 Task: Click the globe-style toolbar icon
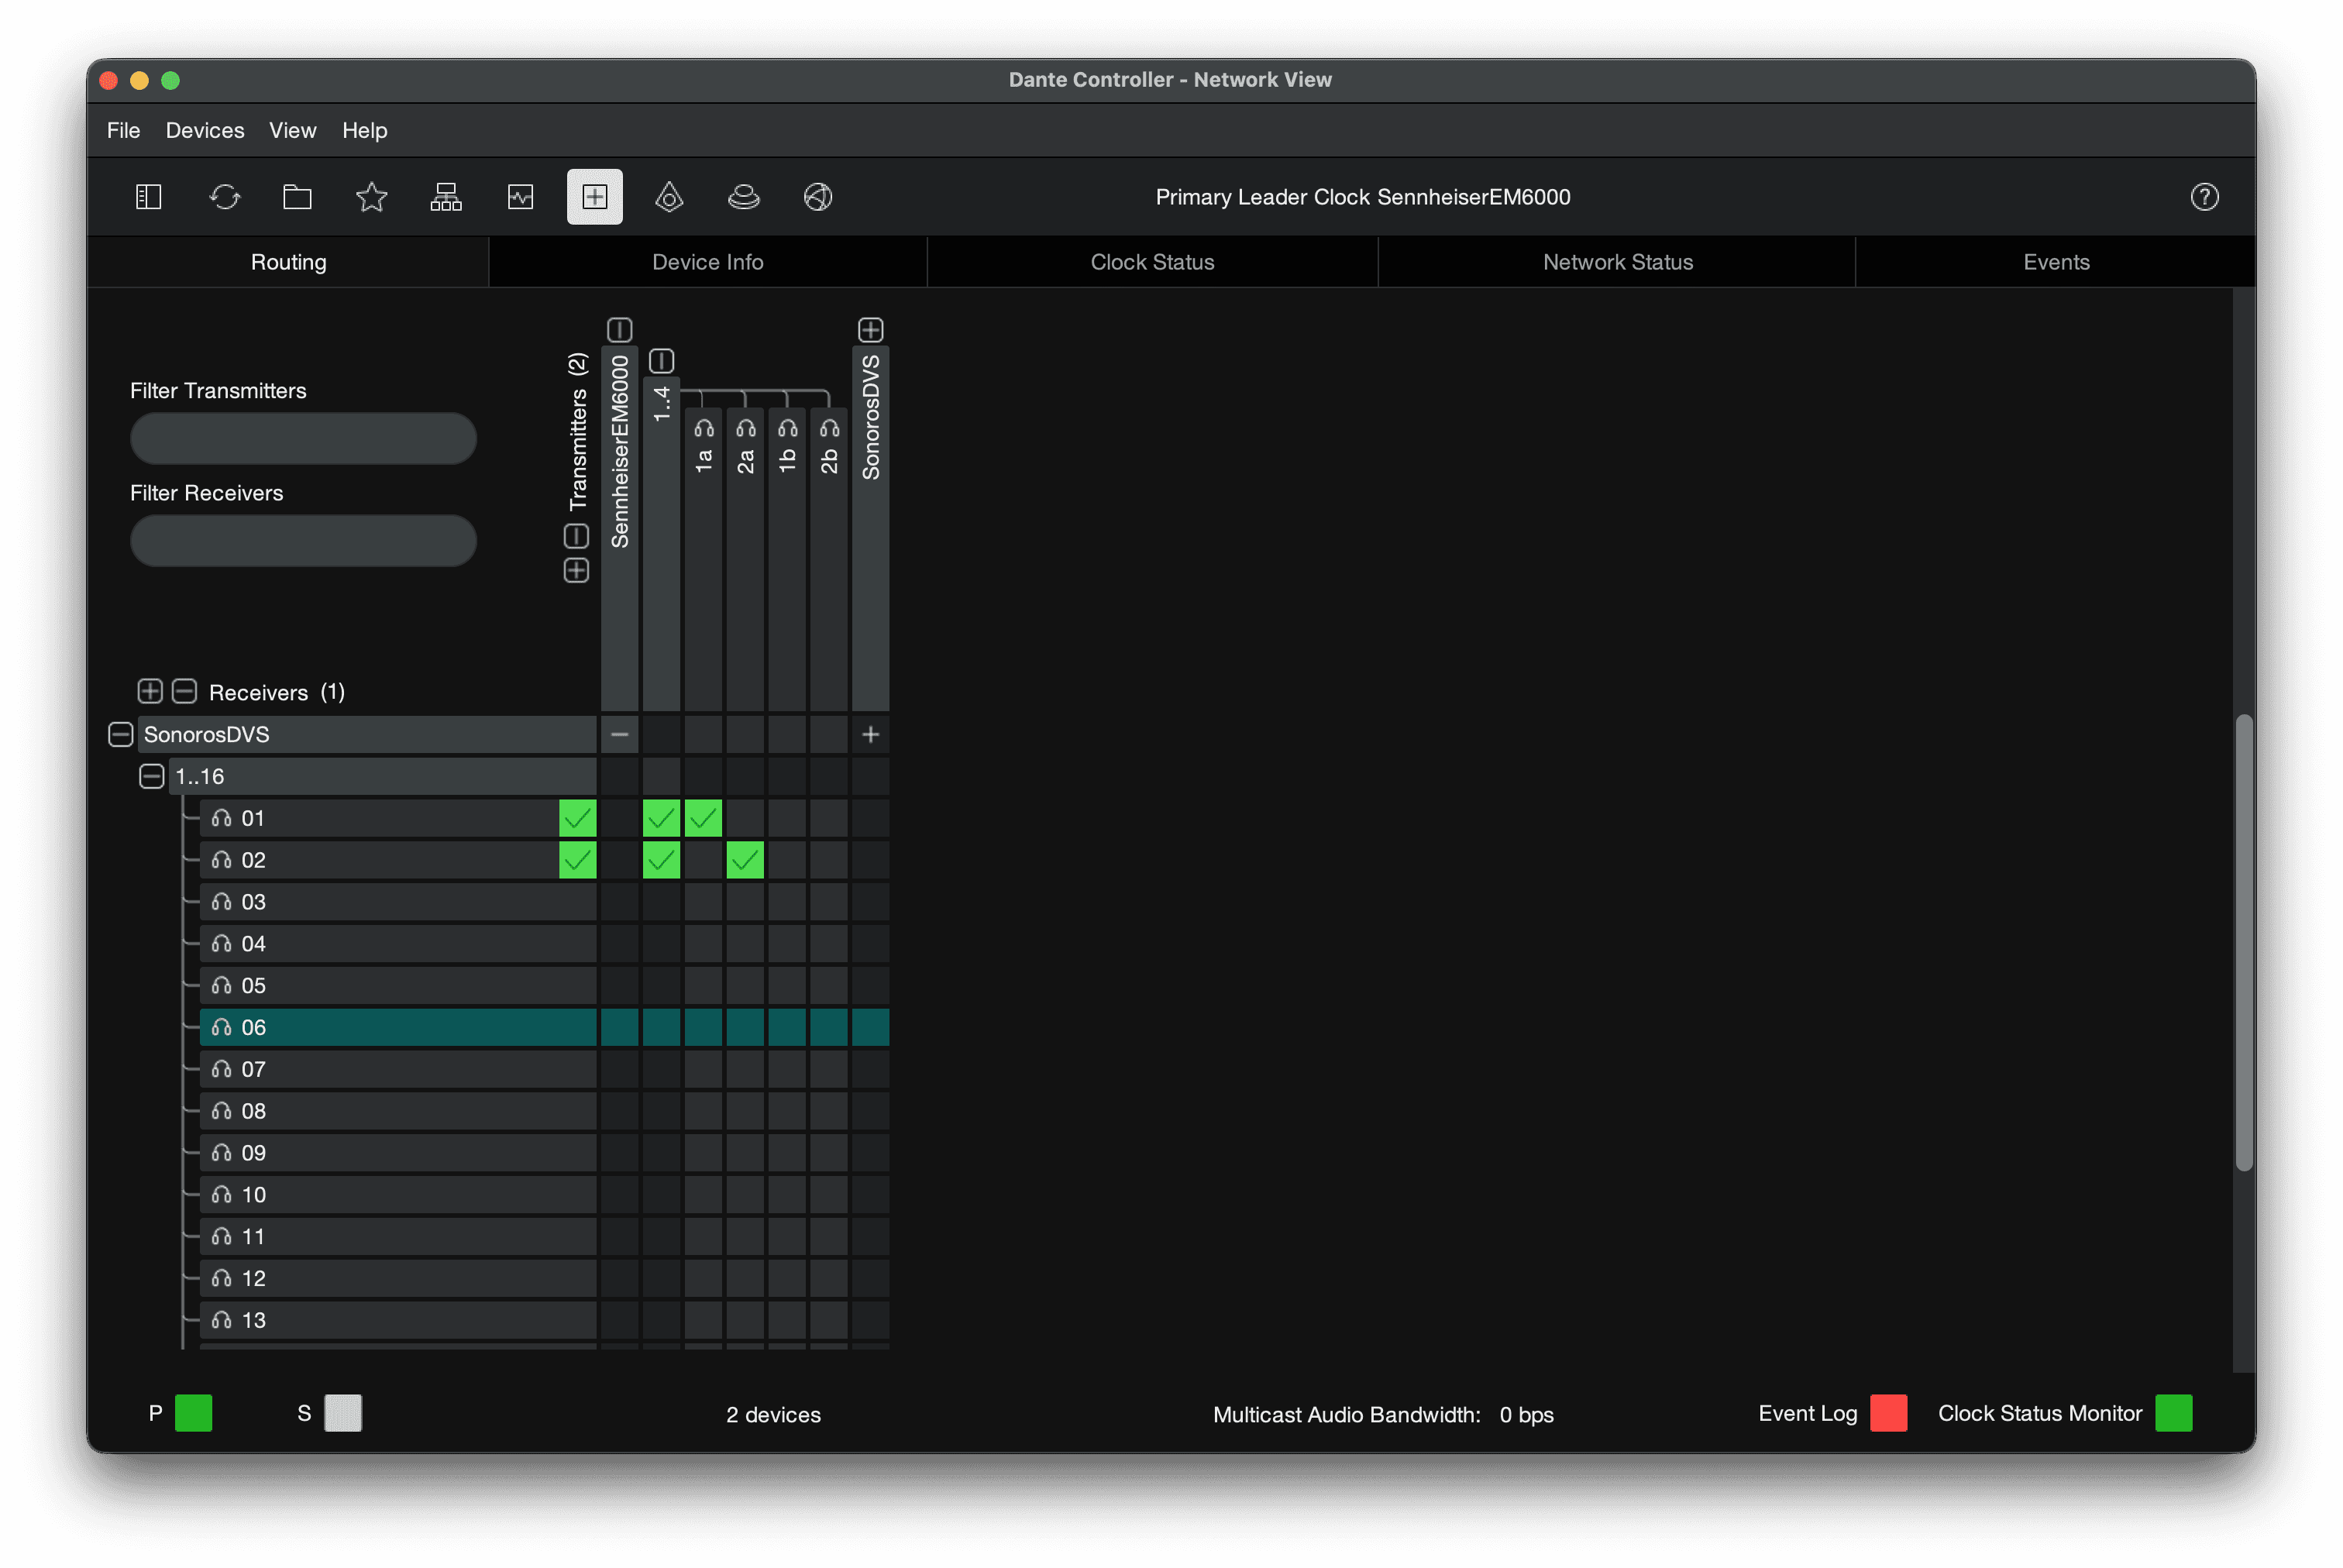tap(818, 197)
